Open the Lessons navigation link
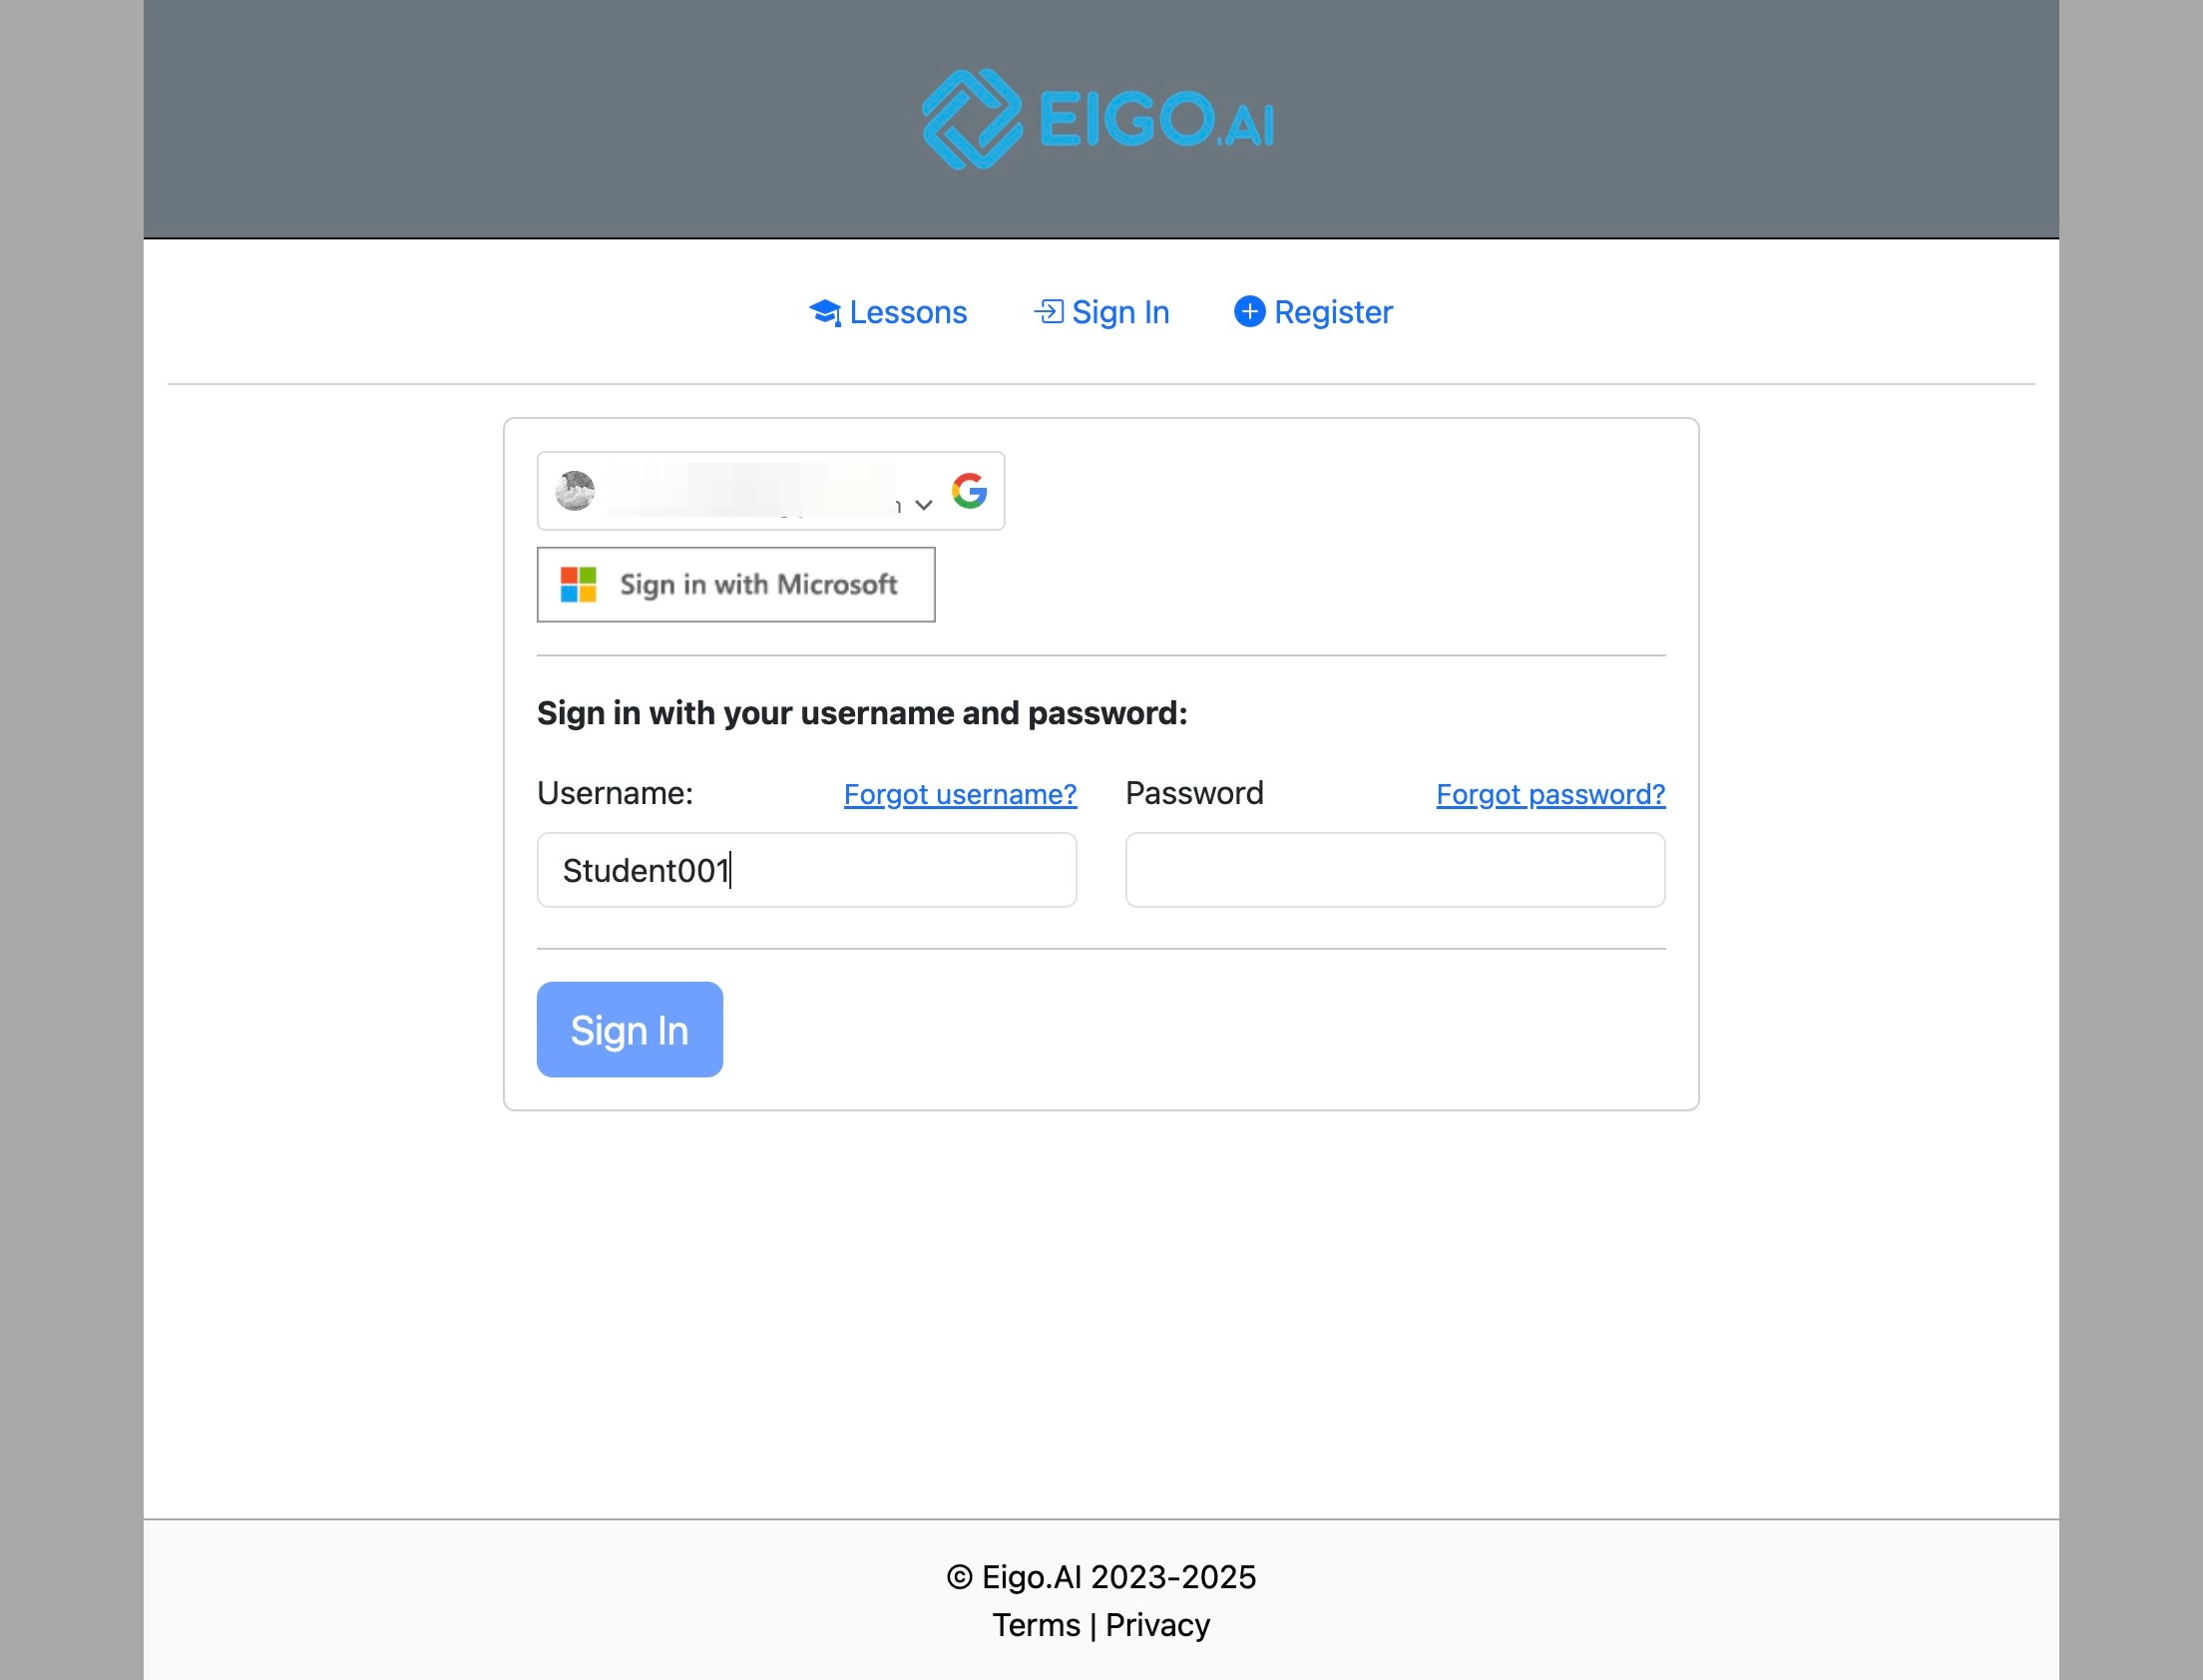Screen dimensions: 2203x1680 888,312
